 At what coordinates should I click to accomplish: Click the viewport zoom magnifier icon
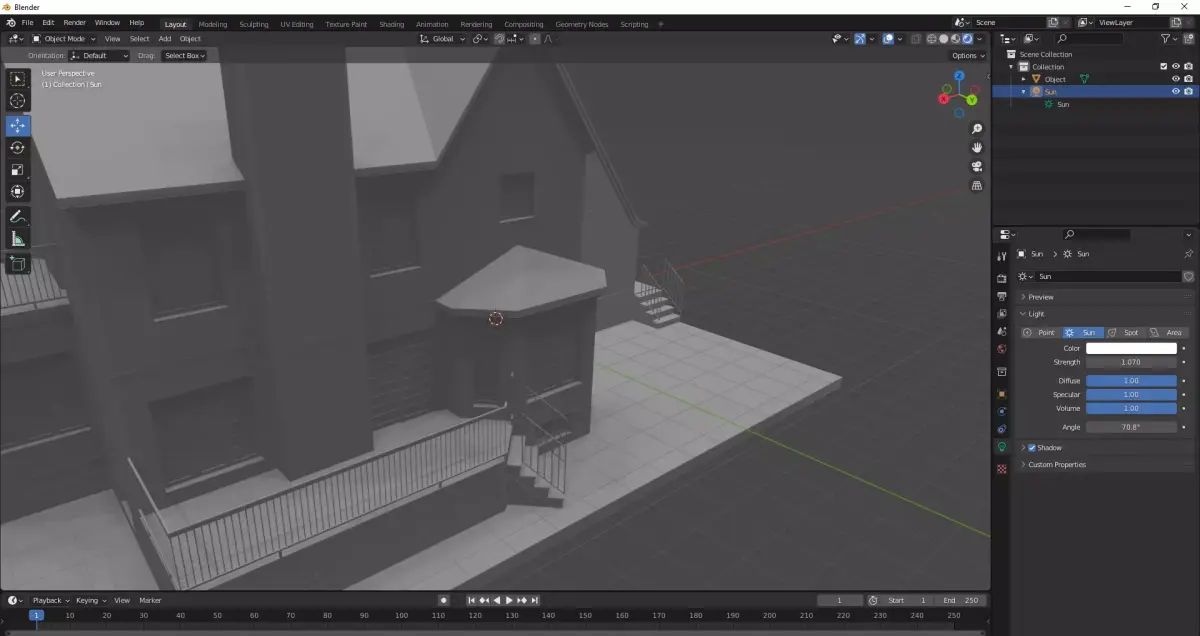(x=977, y=129)
